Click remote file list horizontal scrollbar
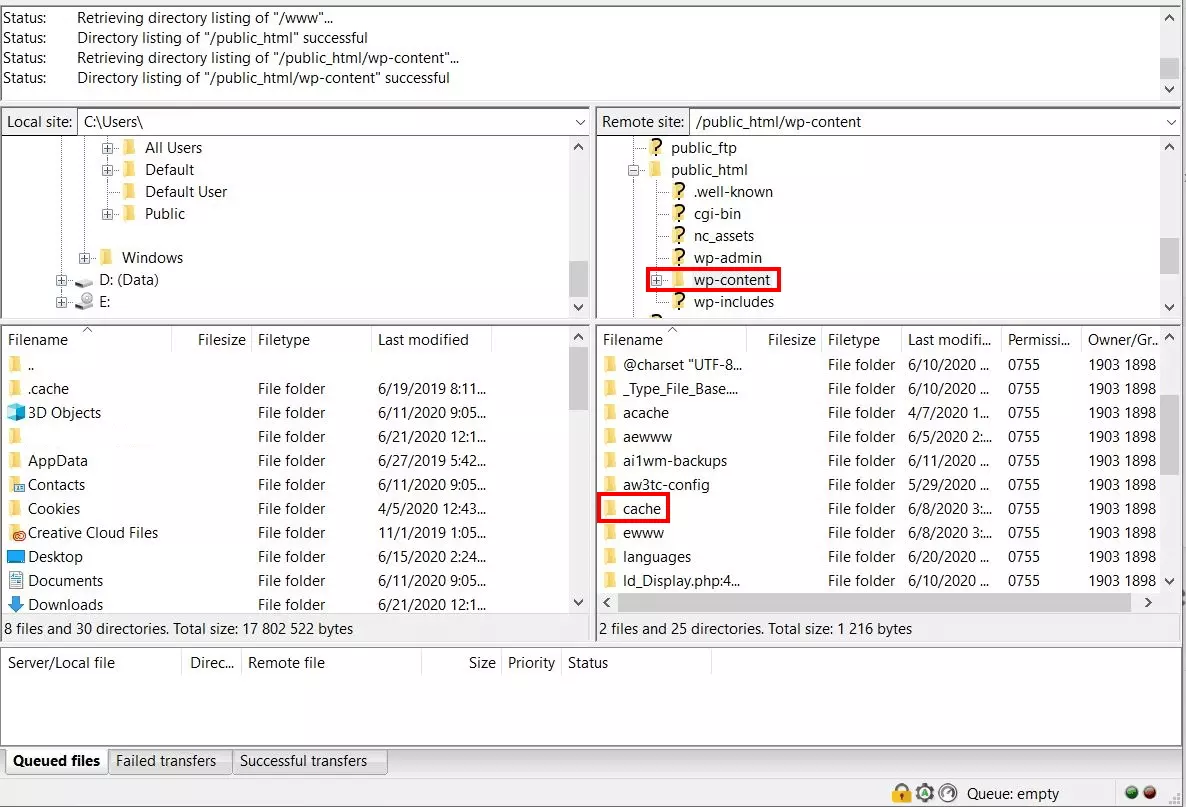The height and width of the screenshot is (807, 1186). (x=874, y=602)
